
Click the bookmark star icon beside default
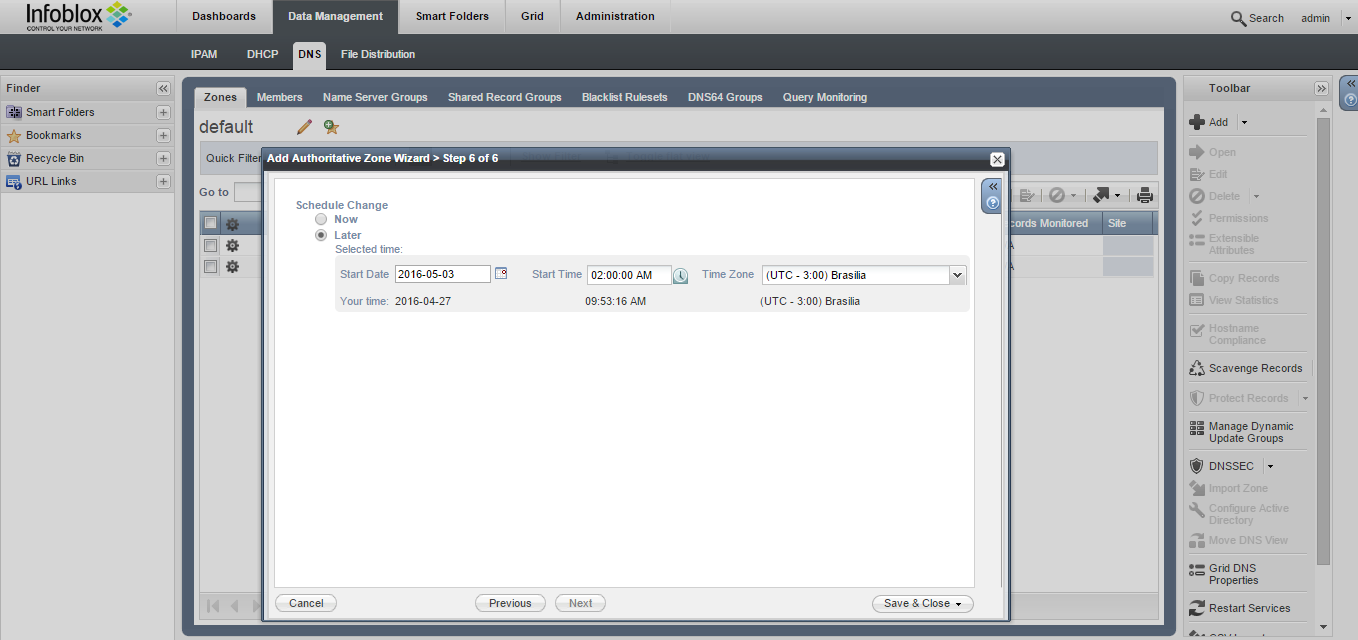(x=331, y=127)
